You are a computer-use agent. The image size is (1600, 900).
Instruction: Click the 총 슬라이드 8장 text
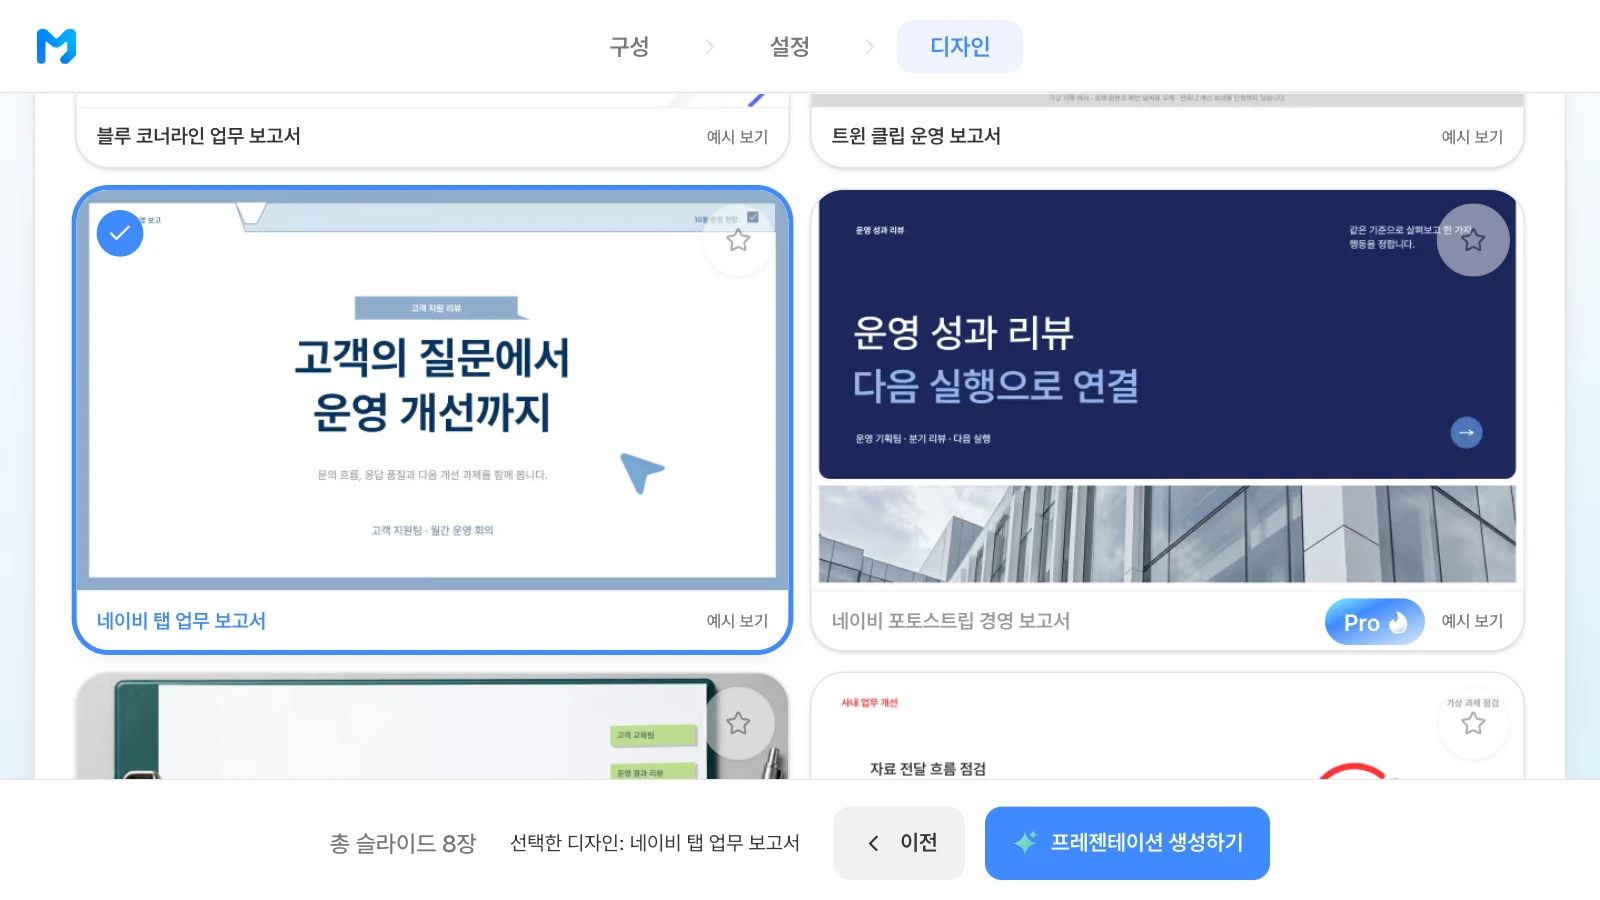(x=403, y=844)
